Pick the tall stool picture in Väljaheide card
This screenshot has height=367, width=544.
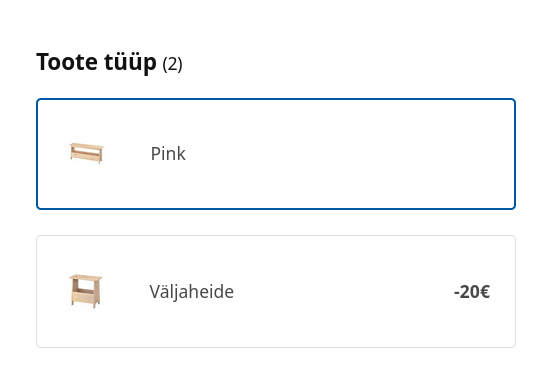(86, 291)
